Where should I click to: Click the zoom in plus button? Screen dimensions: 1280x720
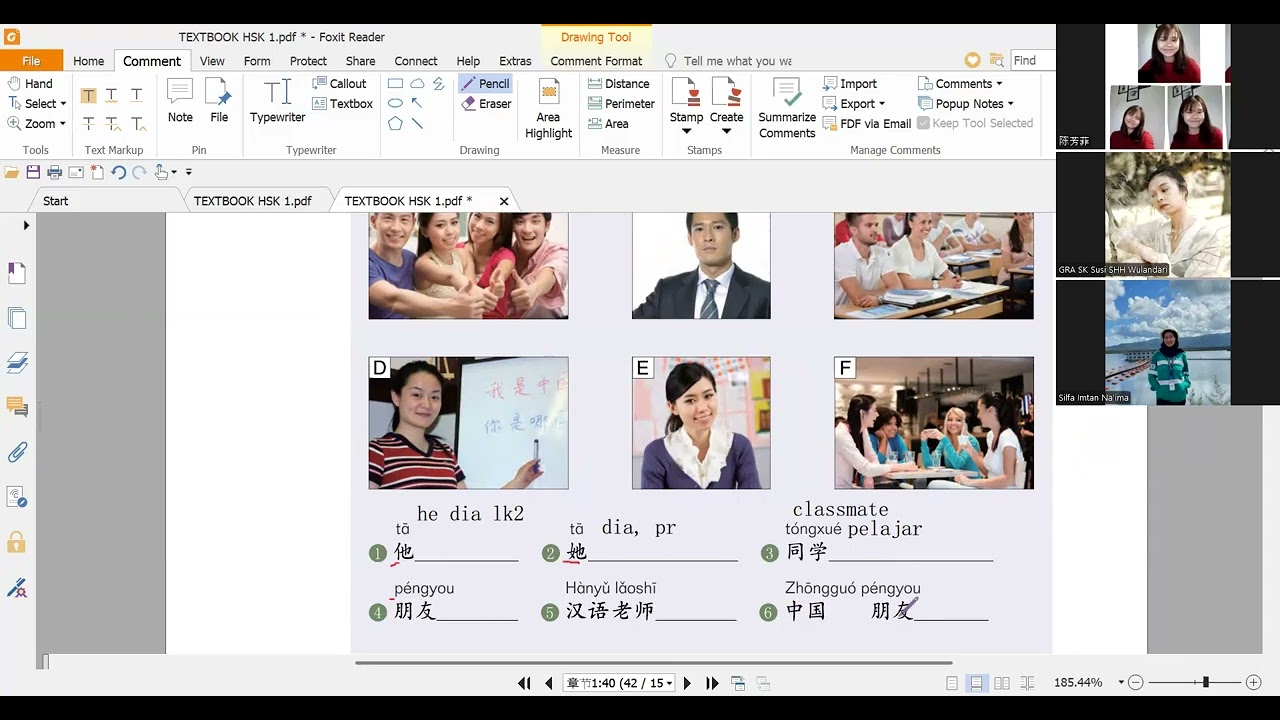pyautogui.click(x=1253, y=683)
